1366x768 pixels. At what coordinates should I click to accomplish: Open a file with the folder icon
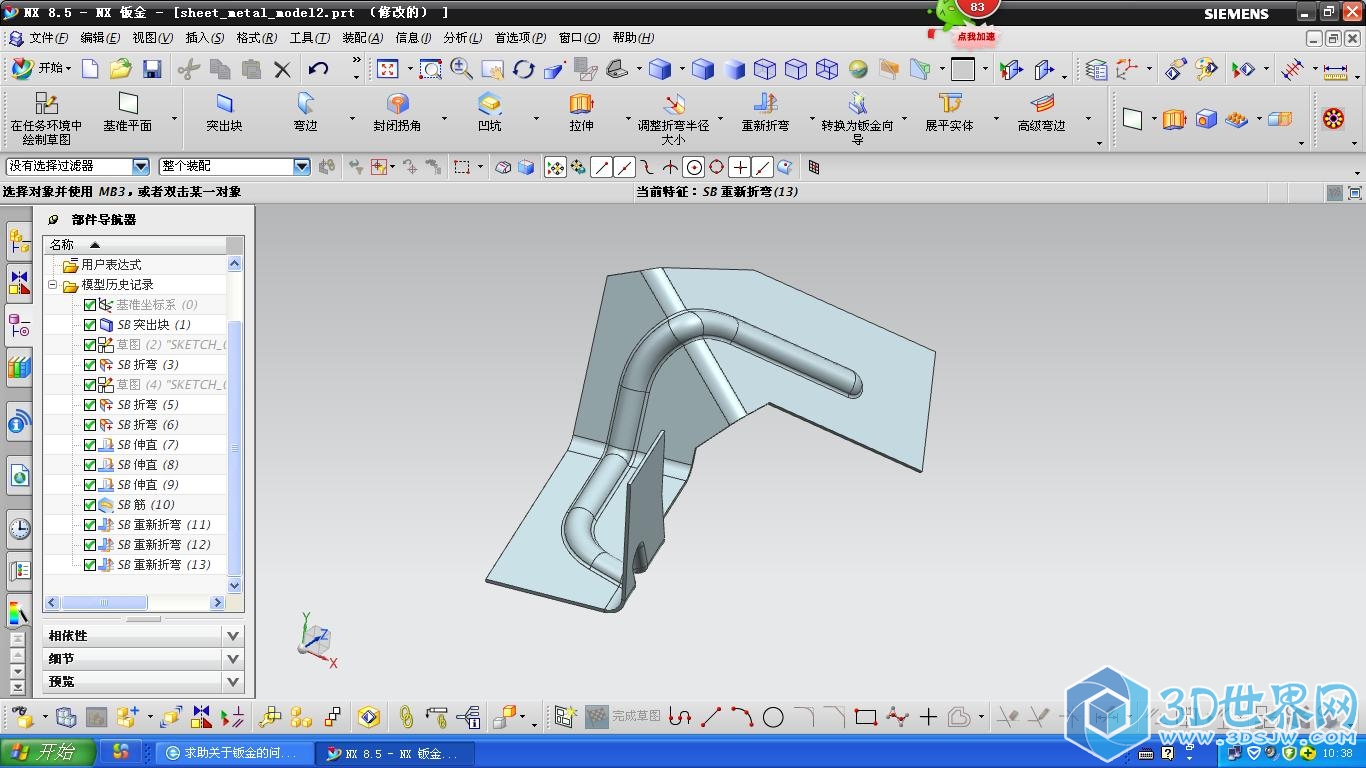pyautogui.click(x=121, y=69)
